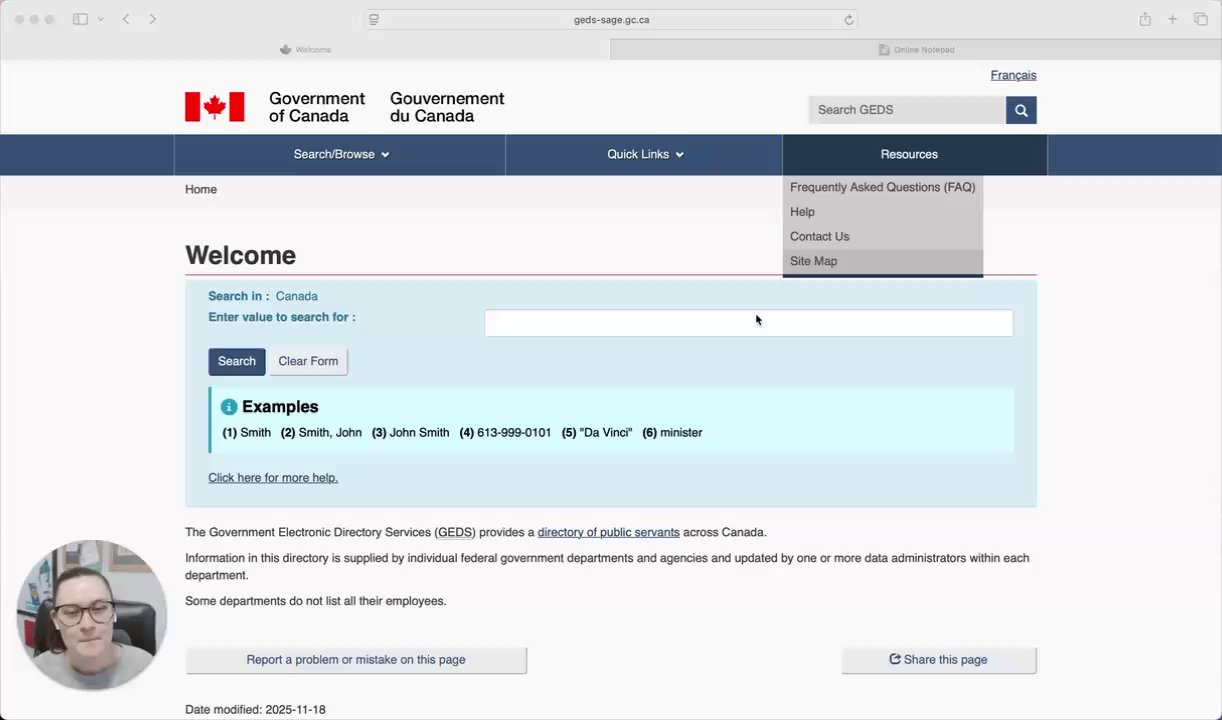Show the tab overview icon
1222x720 pixels.
click(x=1201, y=19)
